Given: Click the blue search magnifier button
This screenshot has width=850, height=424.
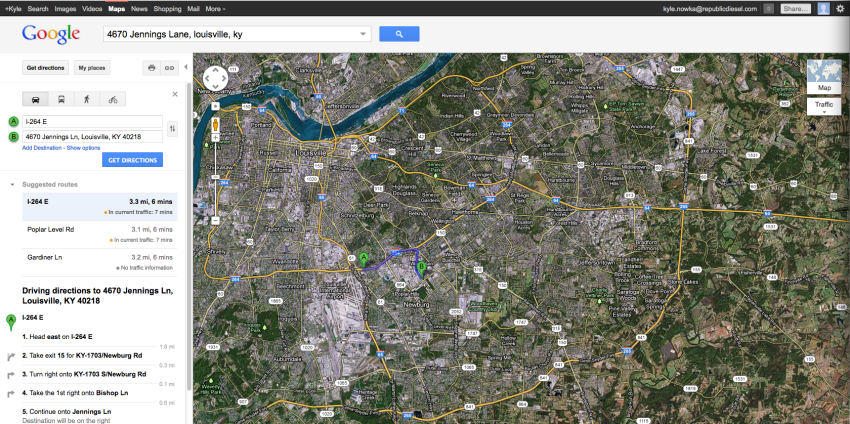Looking at the screenshot, I should click(399, 34).
